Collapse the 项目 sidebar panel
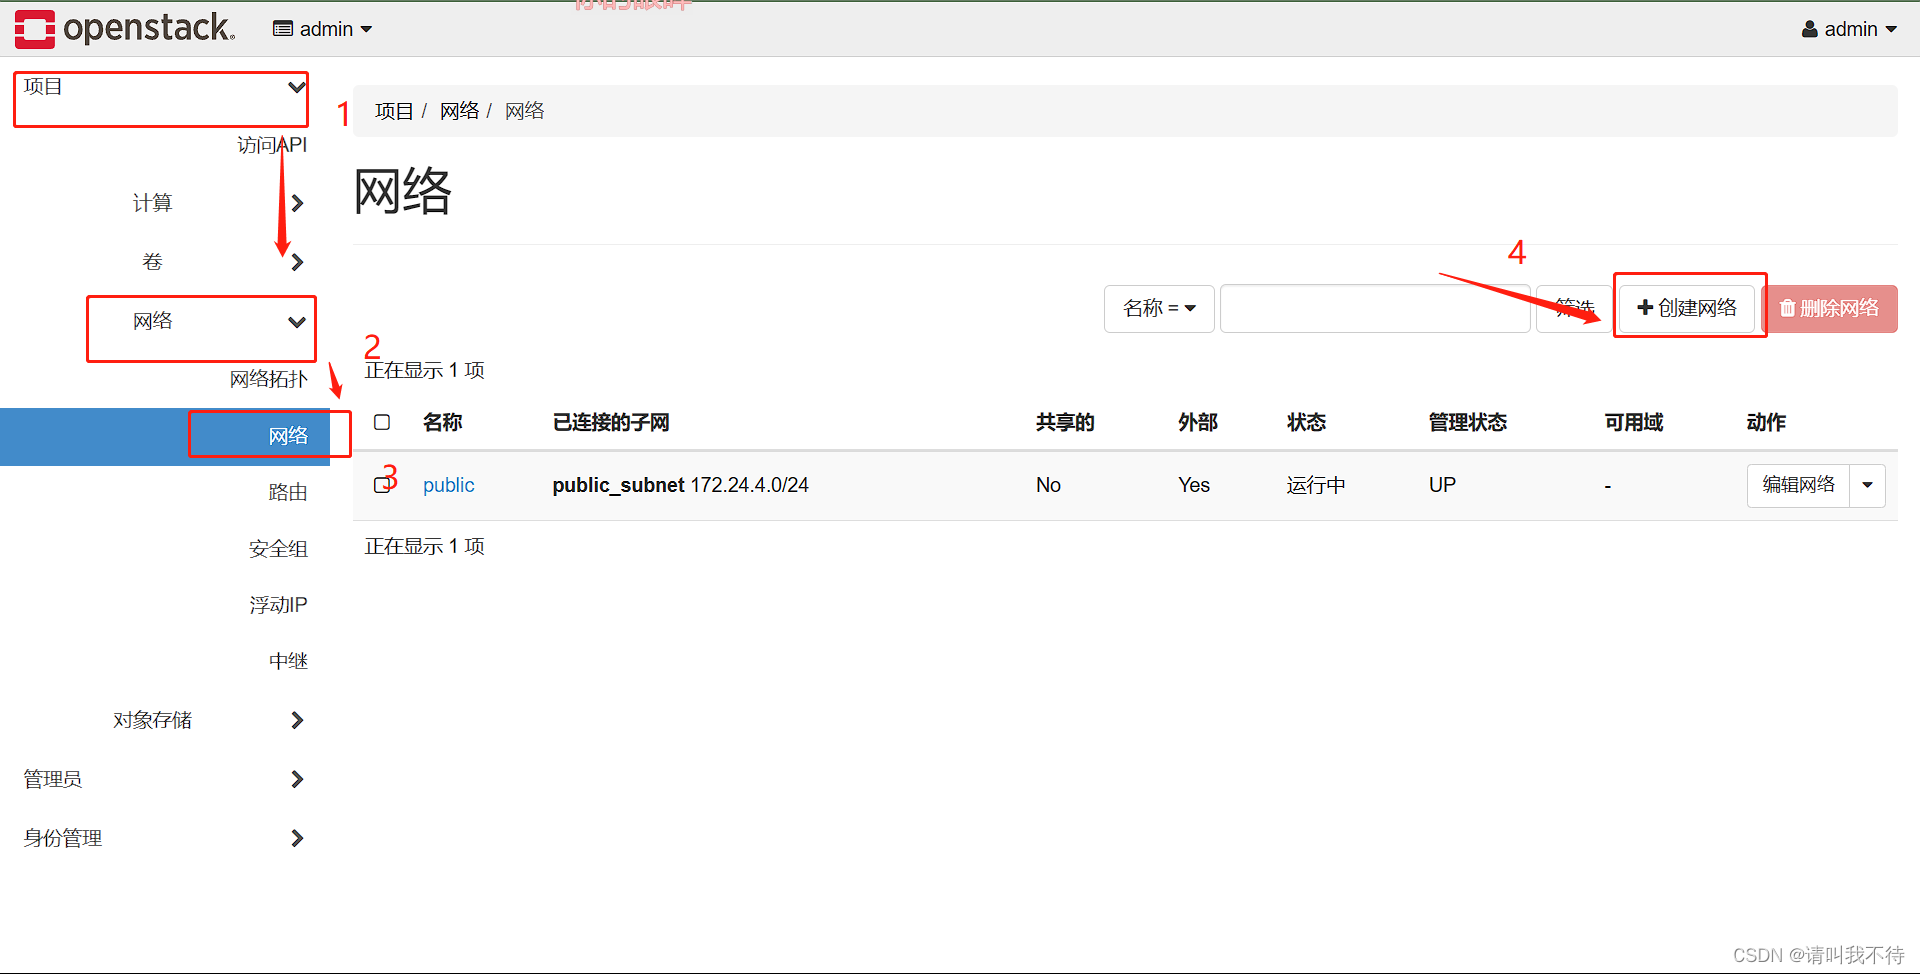The height and width of the screenshot is (974, 1920). point(296,87)
